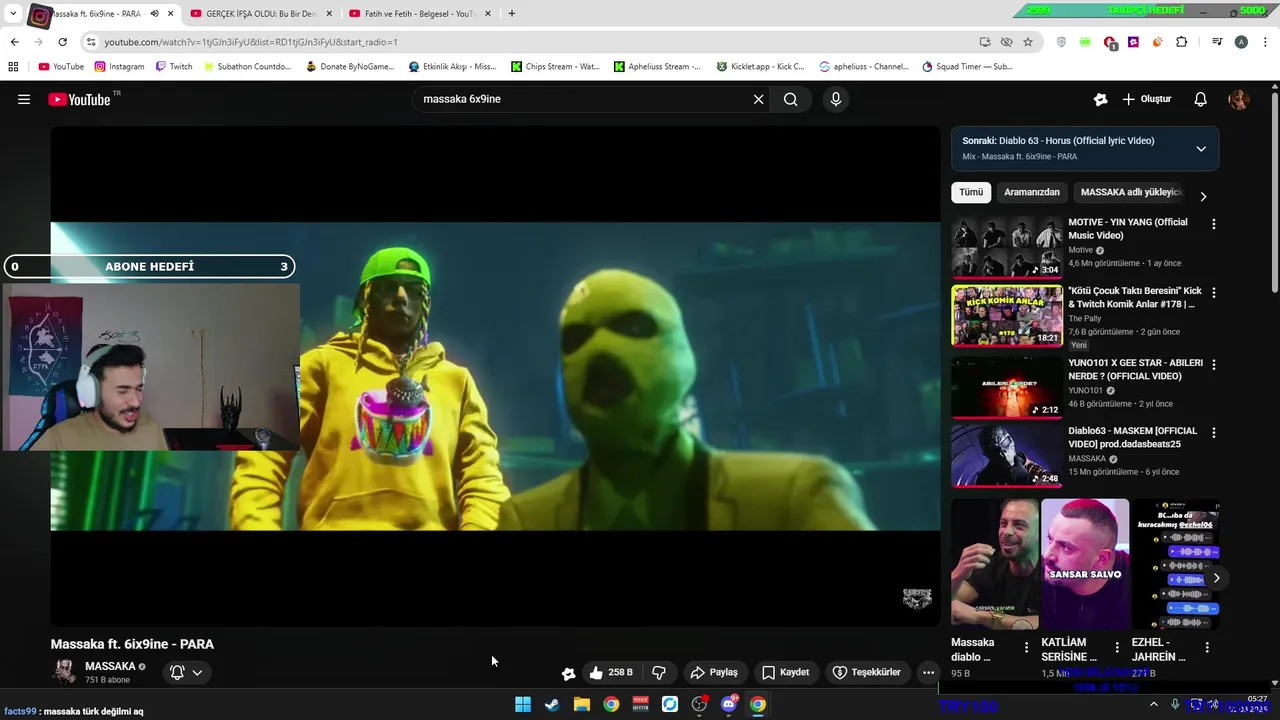Open Voicemeeter from the taskbar
This screenshot has height=720, width=1280.
coord(640,704)
